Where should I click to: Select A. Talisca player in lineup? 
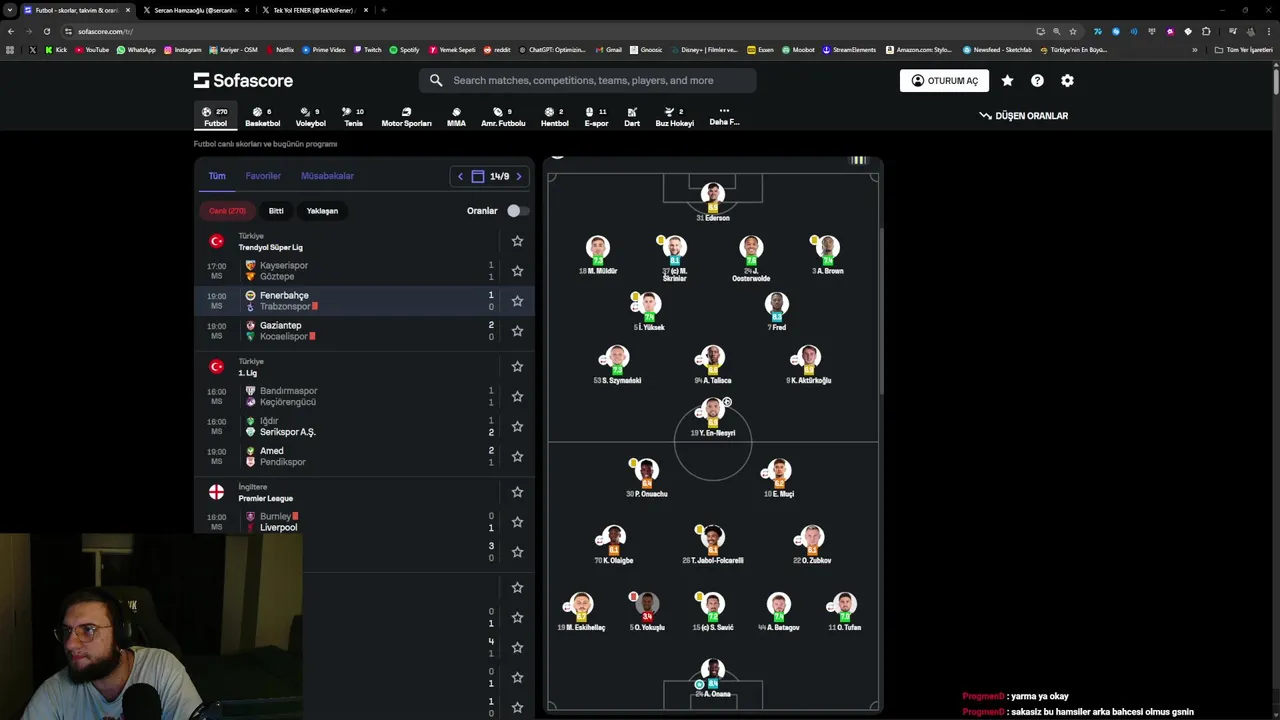(713, 365)
